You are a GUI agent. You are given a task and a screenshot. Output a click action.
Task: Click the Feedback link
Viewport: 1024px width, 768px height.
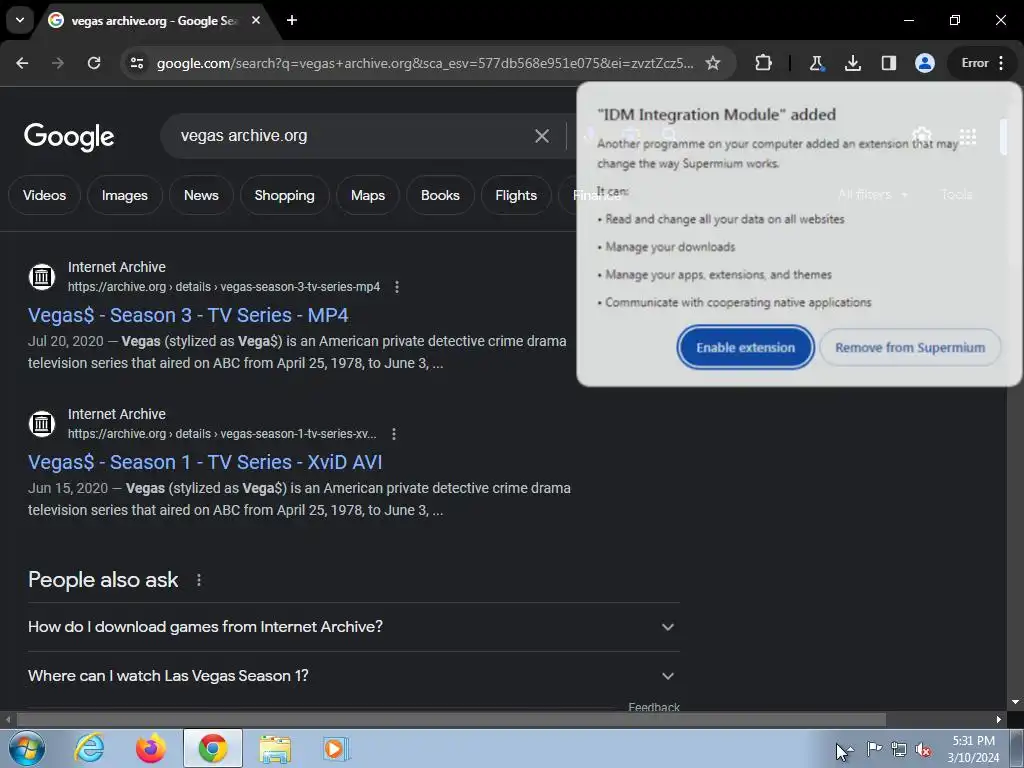[x=654, y=707]
